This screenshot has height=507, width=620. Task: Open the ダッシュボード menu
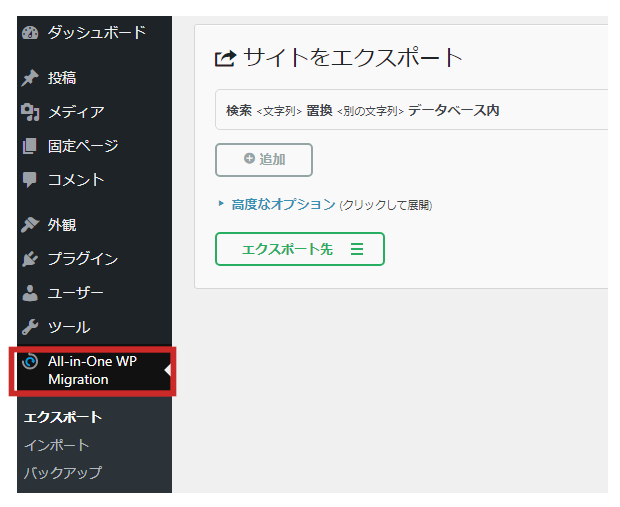pyautogui.click(x=95, y=33)
